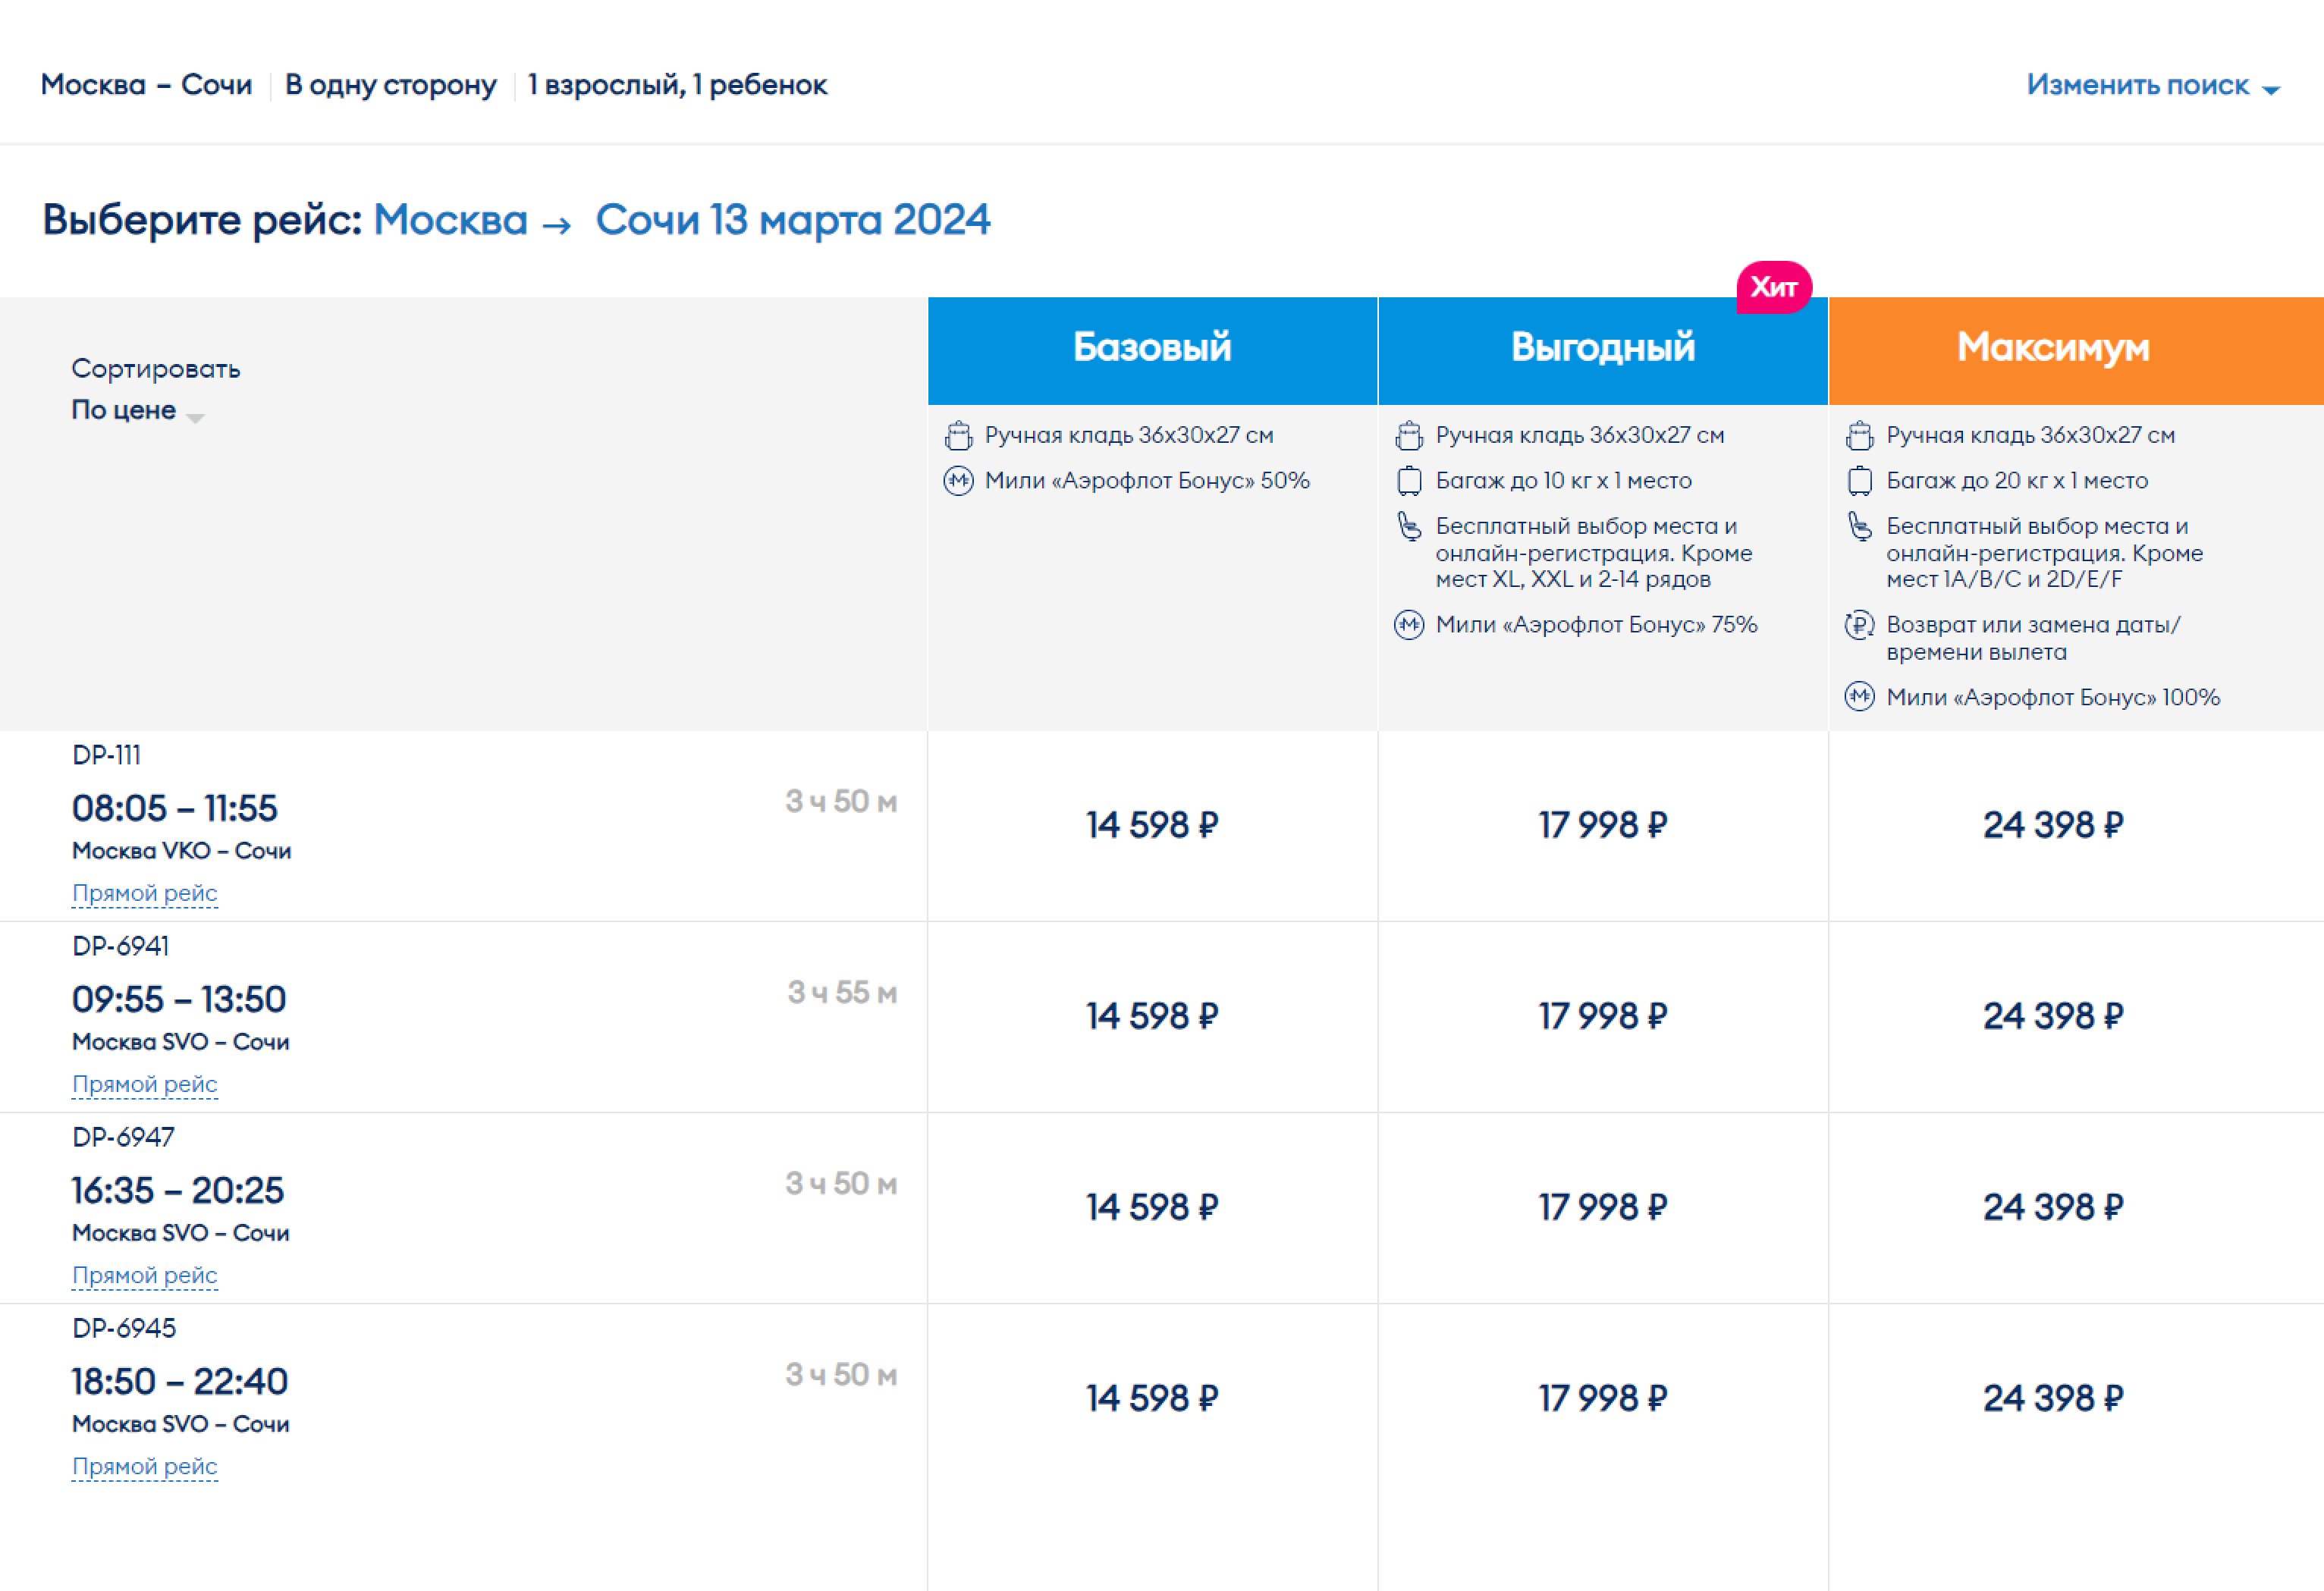Click Москва VKO – Сочи route text
Screen dimensions: 2324x1591
tap(181, 851)
